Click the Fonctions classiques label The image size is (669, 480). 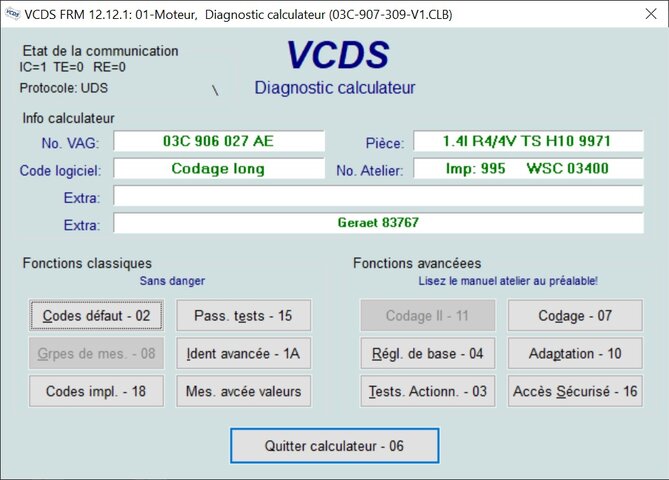[x=87, y=263]
